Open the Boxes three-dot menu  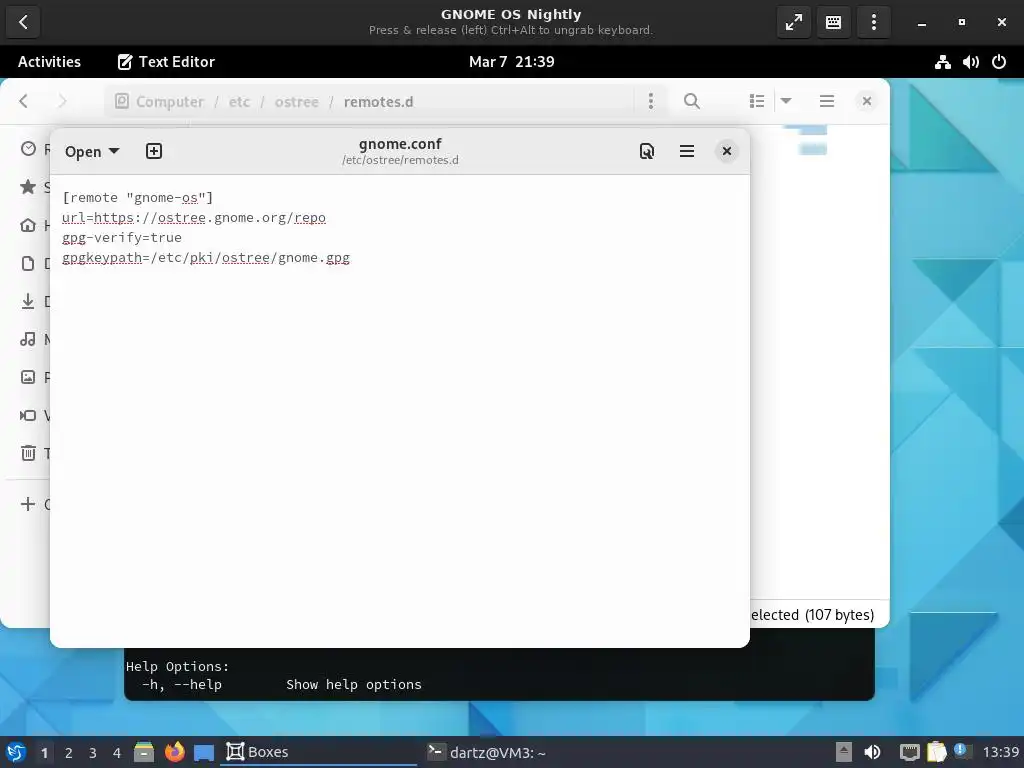(873, 22)
